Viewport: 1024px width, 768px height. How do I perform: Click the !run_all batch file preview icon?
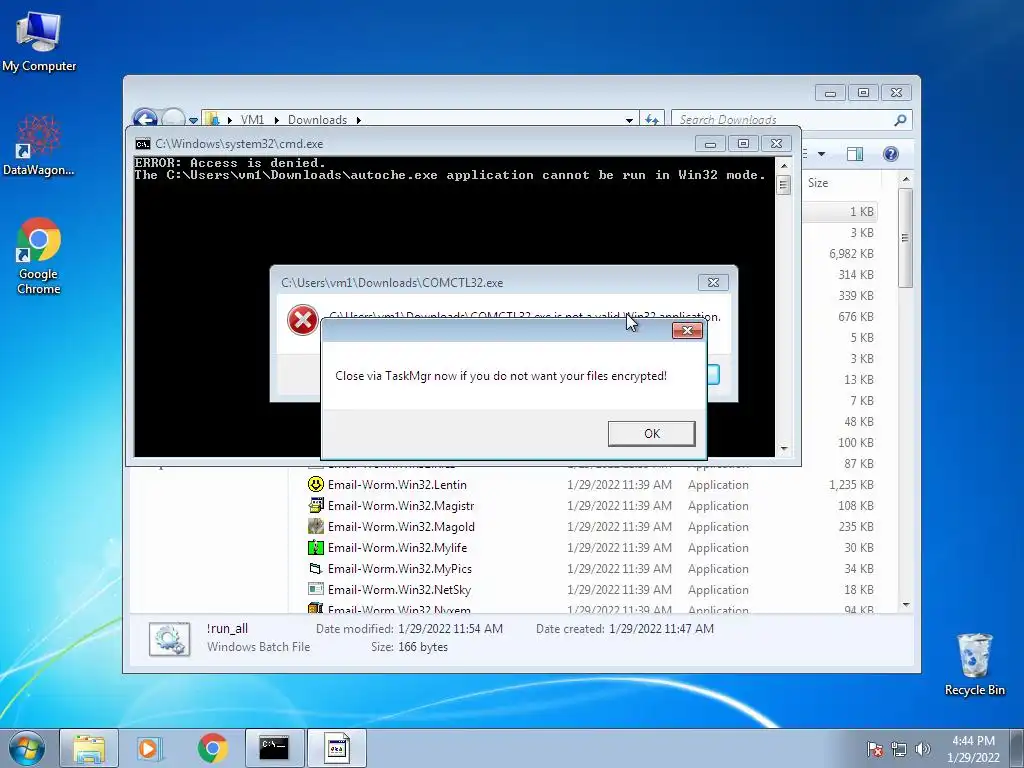point(169,638)
